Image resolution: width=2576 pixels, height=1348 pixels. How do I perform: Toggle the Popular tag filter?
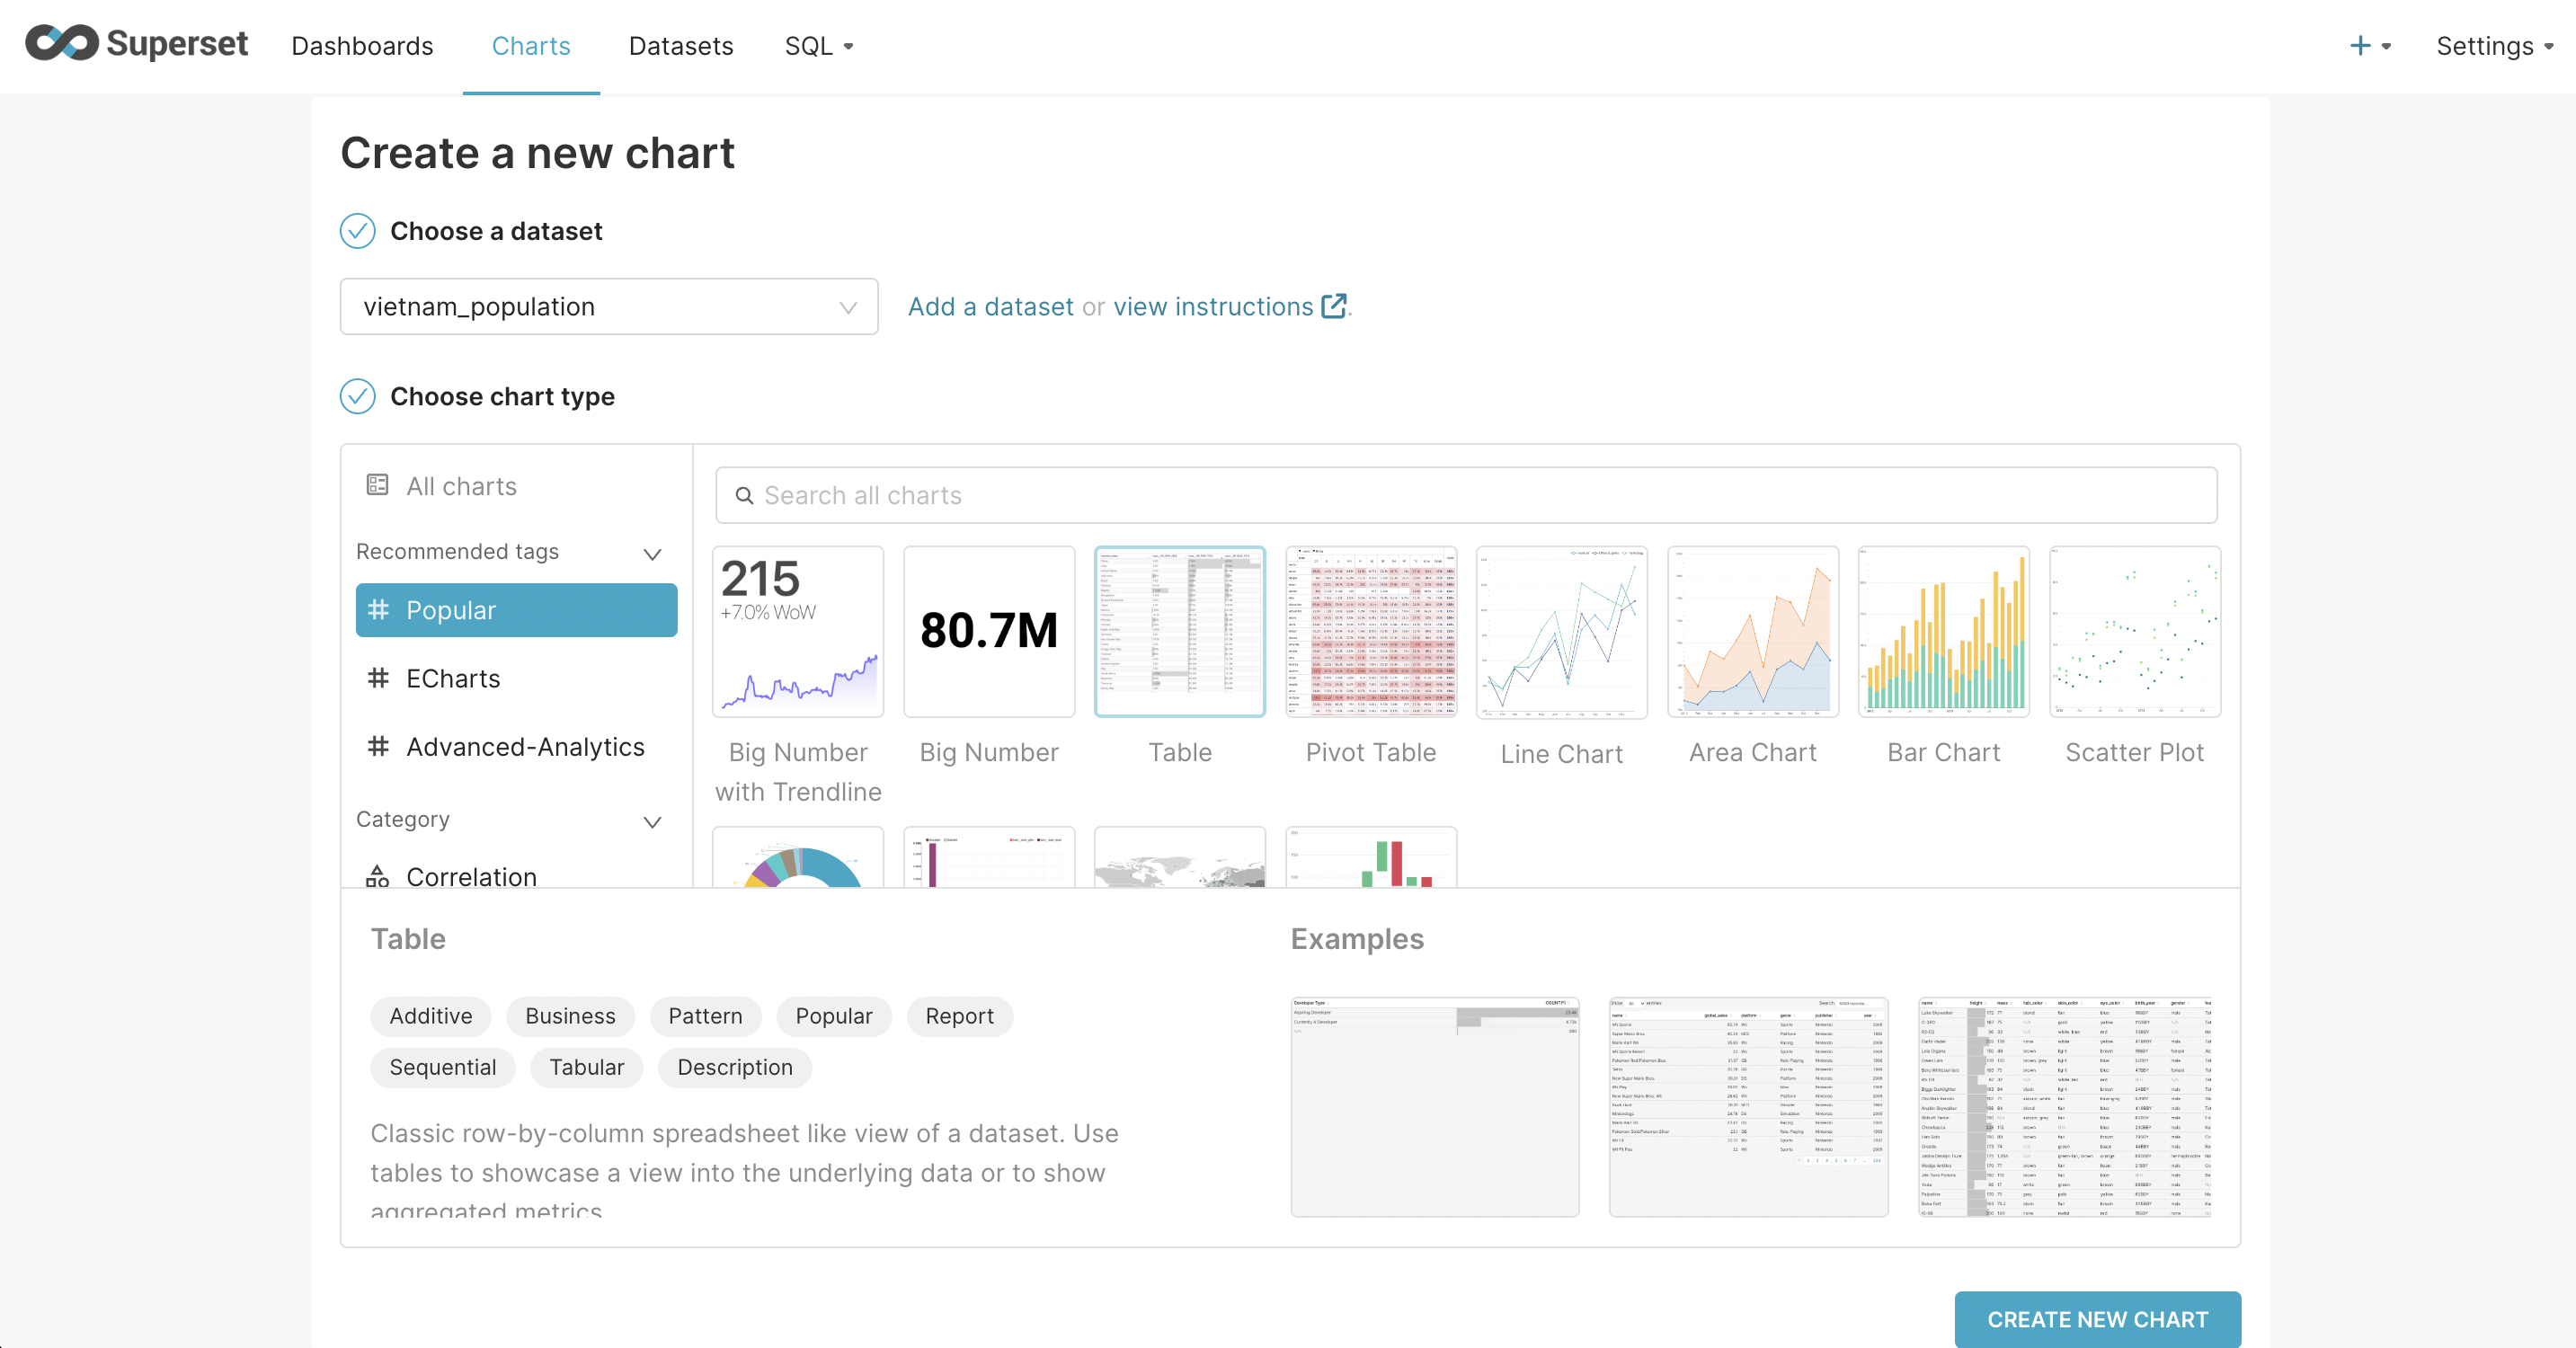516,610
